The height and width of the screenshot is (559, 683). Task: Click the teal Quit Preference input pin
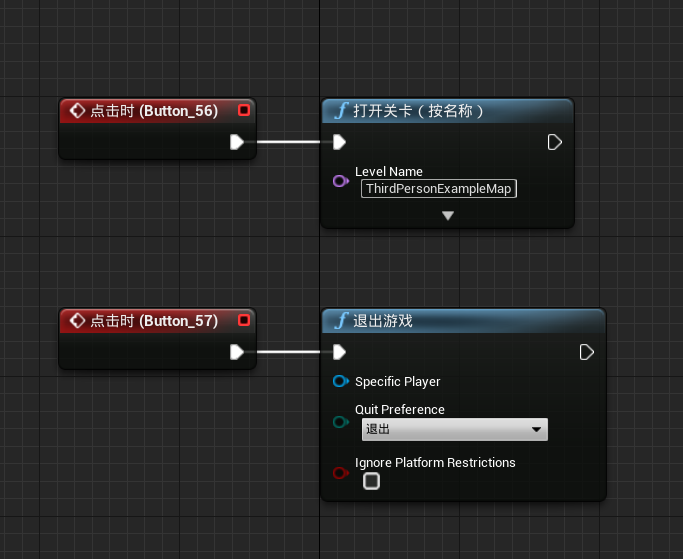point(341,422)
